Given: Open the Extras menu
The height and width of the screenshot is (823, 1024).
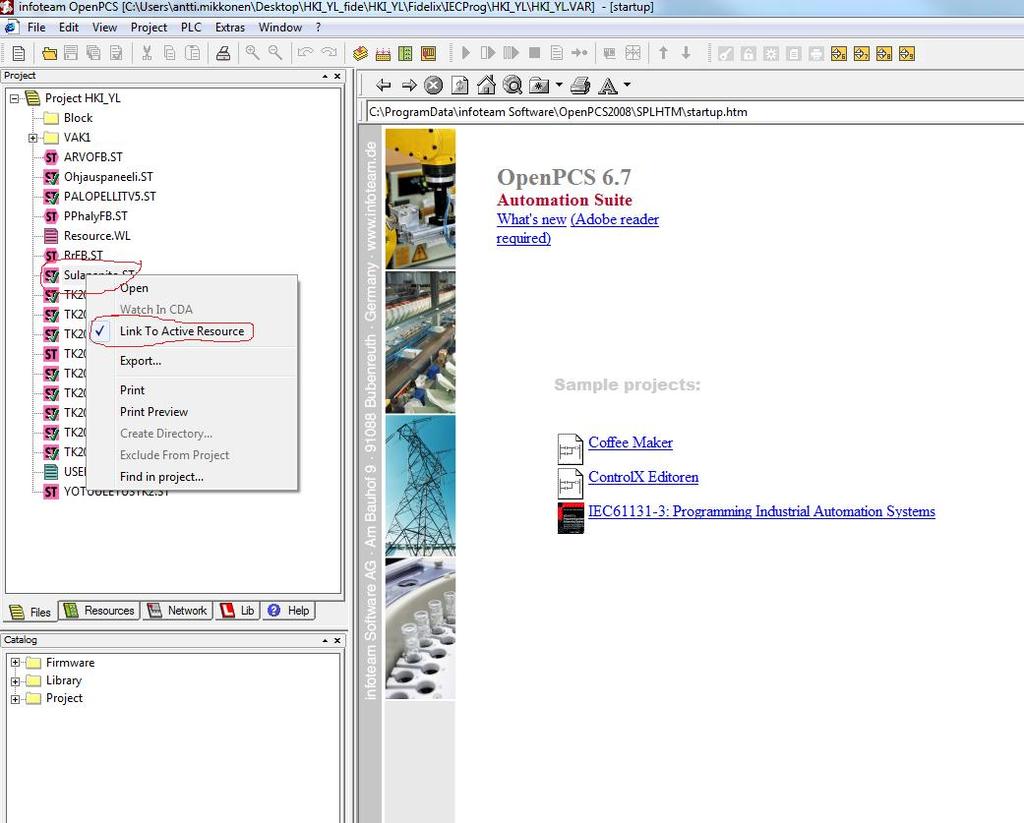Looking at the screenshot, I should pyautogui.click(x=230, y=27).
